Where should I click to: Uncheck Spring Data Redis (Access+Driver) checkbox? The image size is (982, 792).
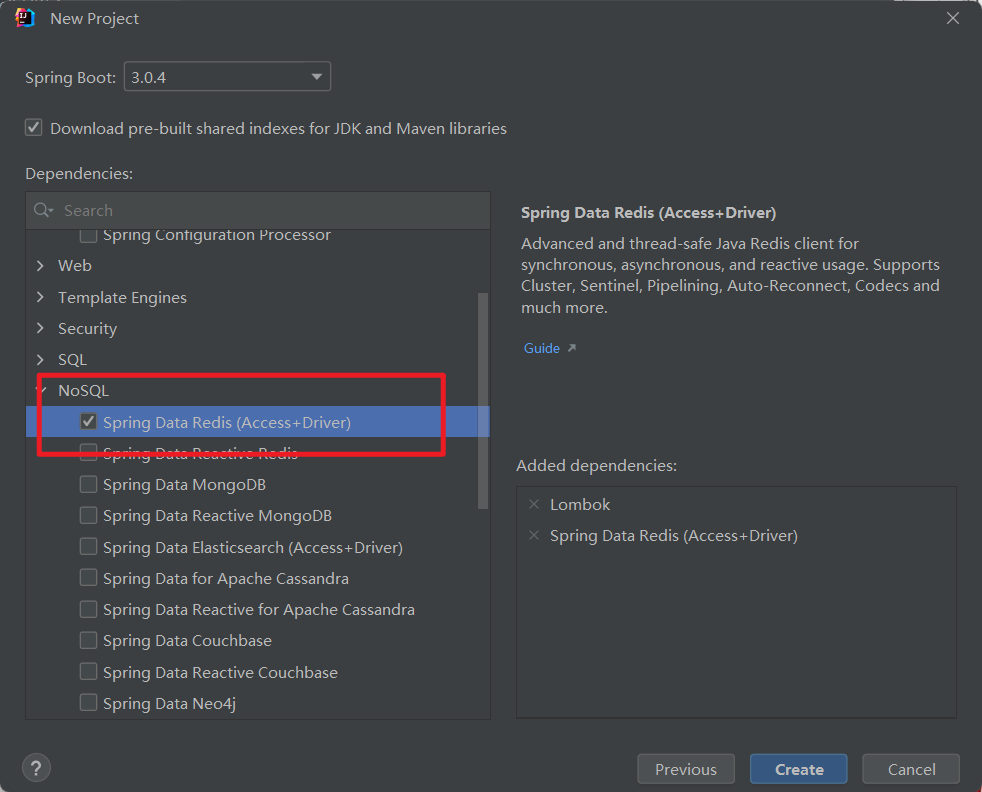pyautogui.click(x=88, y=422)
